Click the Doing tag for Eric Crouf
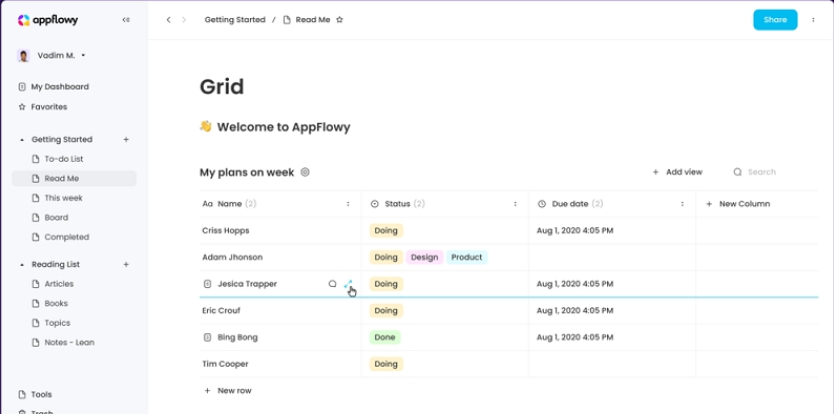This screenshot has height=414, width=834. [x=386, y=310]
